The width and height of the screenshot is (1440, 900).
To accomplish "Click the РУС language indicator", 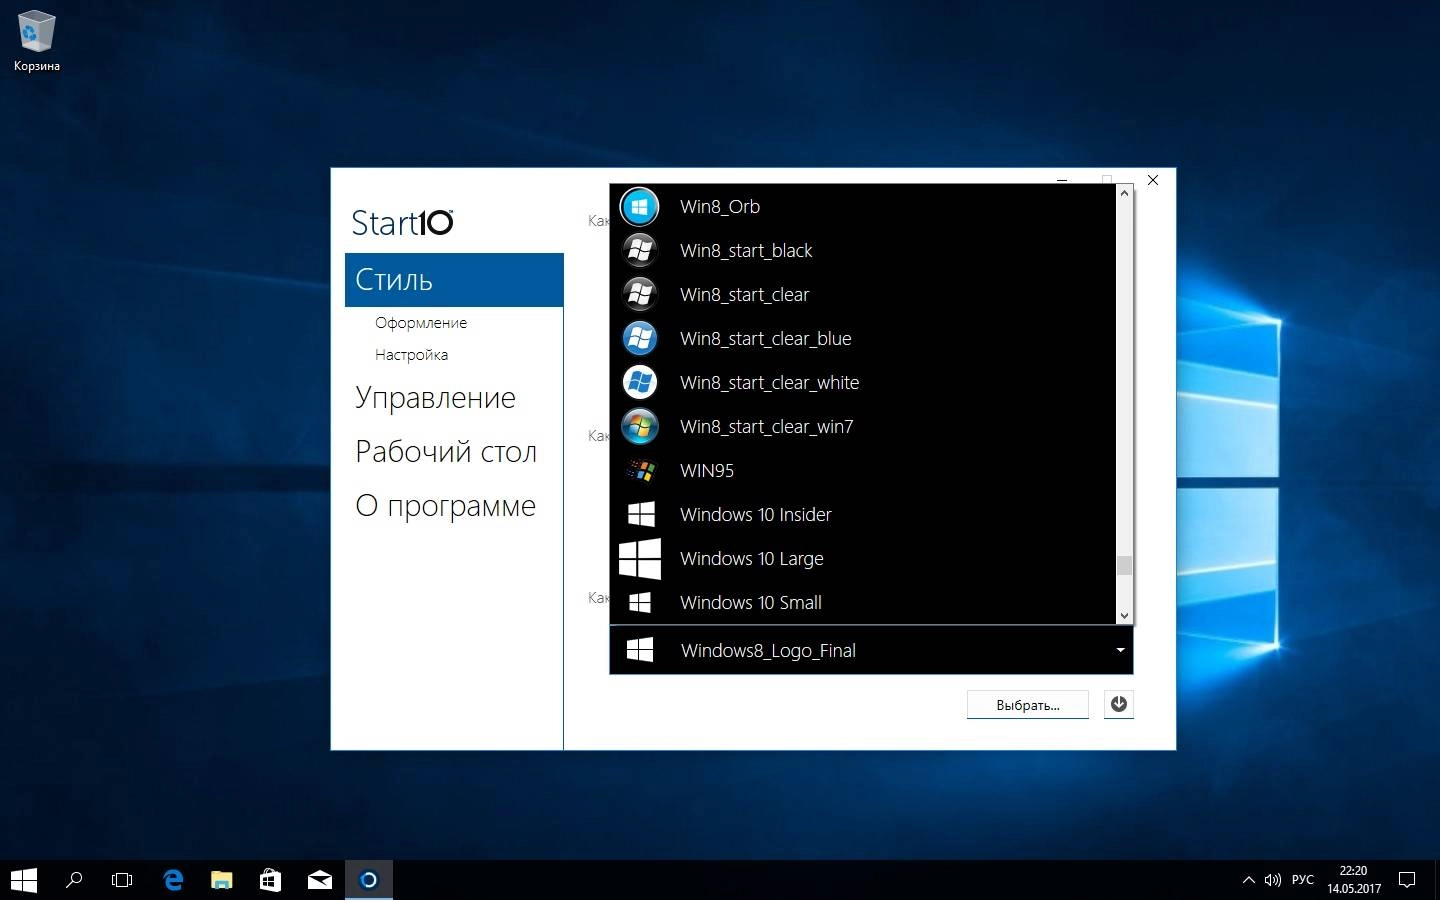I will pyautogui.click(x=1303, y=880).
